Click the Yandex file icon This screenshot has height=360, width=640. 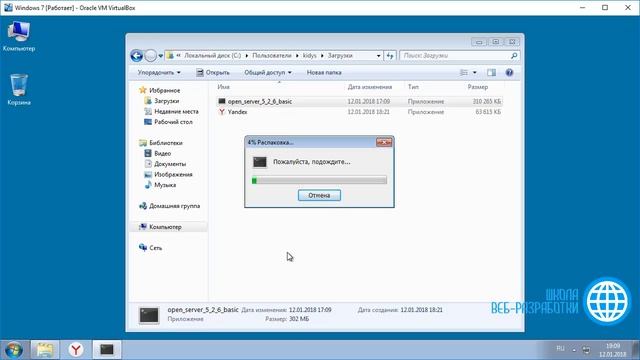click(222, 112)
